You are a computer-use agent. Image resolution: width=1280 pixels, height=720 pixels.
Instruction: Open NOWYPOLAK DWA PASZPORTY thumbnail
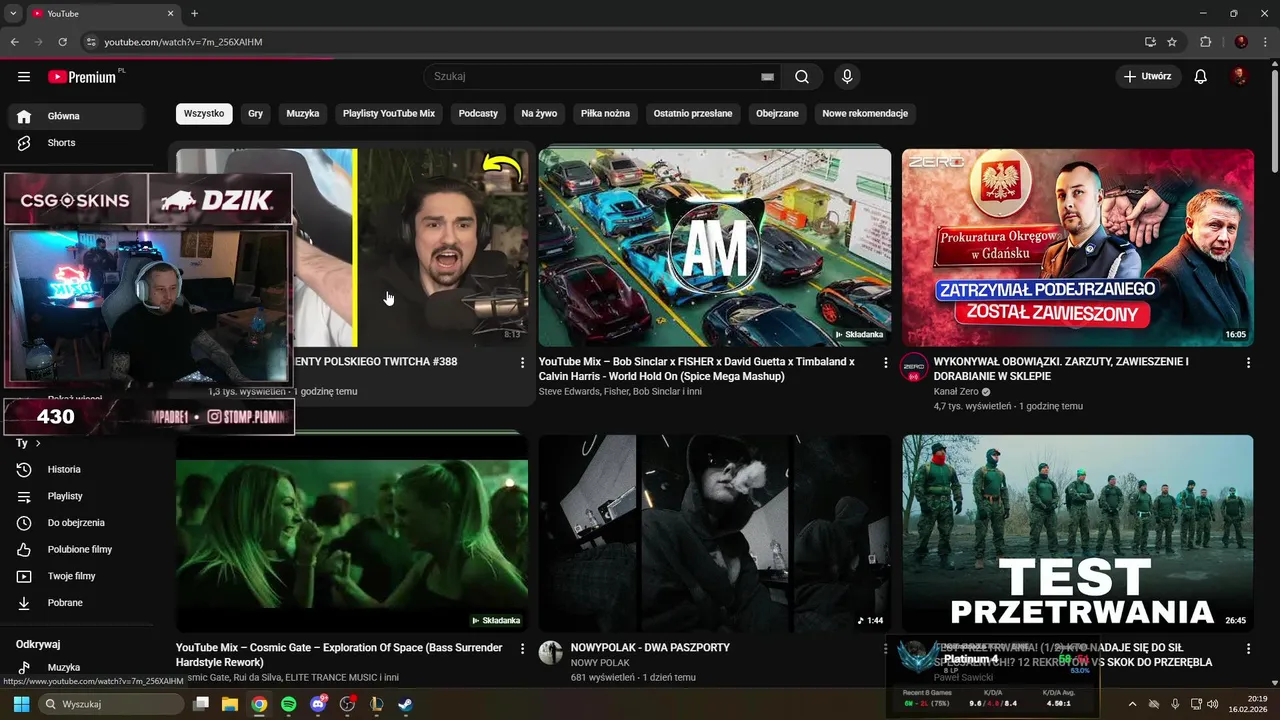[714, 533]
